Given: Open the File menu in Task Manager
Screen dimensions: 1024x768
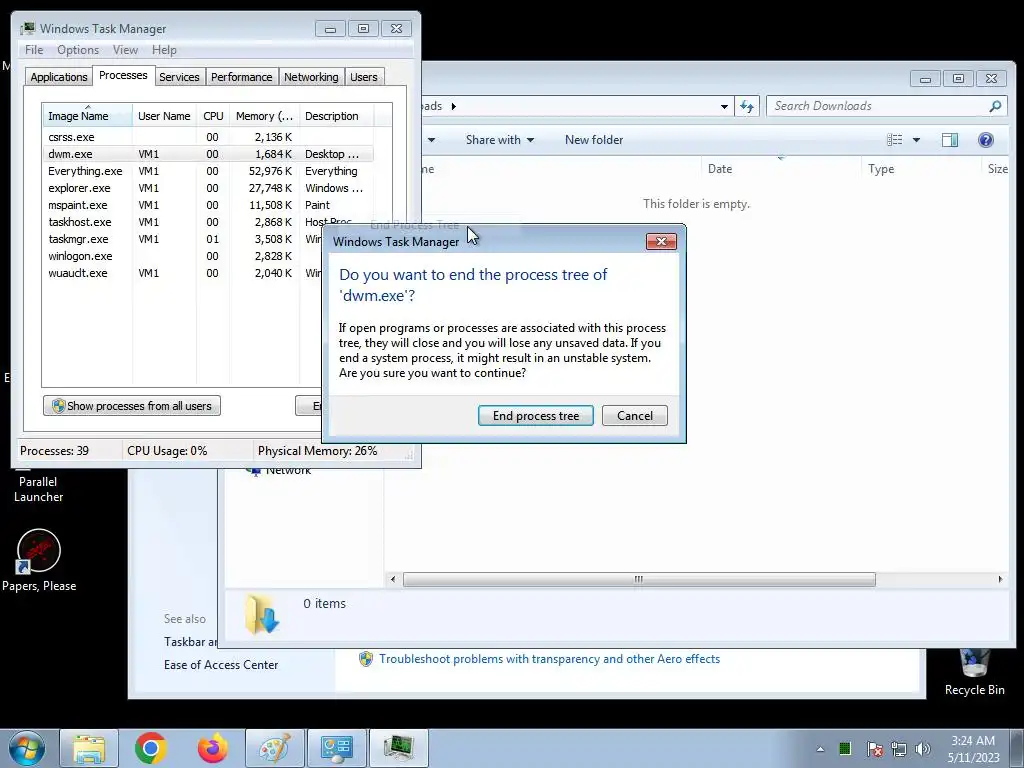Looking at the screenshot, I should click(x=34, y=50).
